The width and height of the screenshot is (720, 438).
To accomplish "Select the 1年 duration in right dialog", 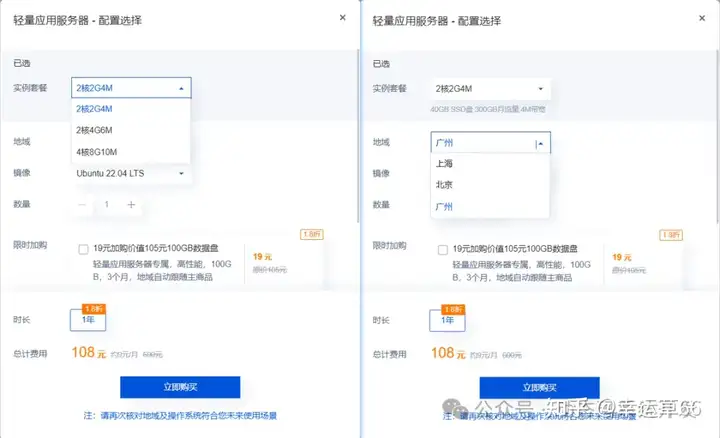I will point(446,320).
